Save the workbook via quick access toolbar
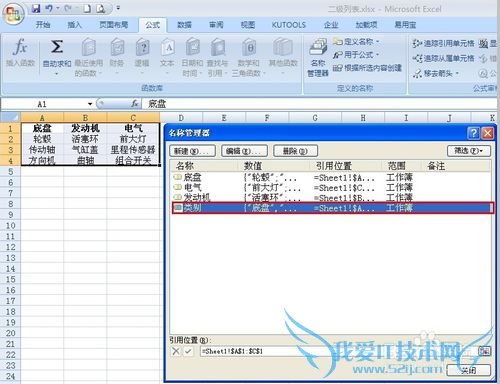This screenshot has width=500, height=384. [x=35, y=8]
